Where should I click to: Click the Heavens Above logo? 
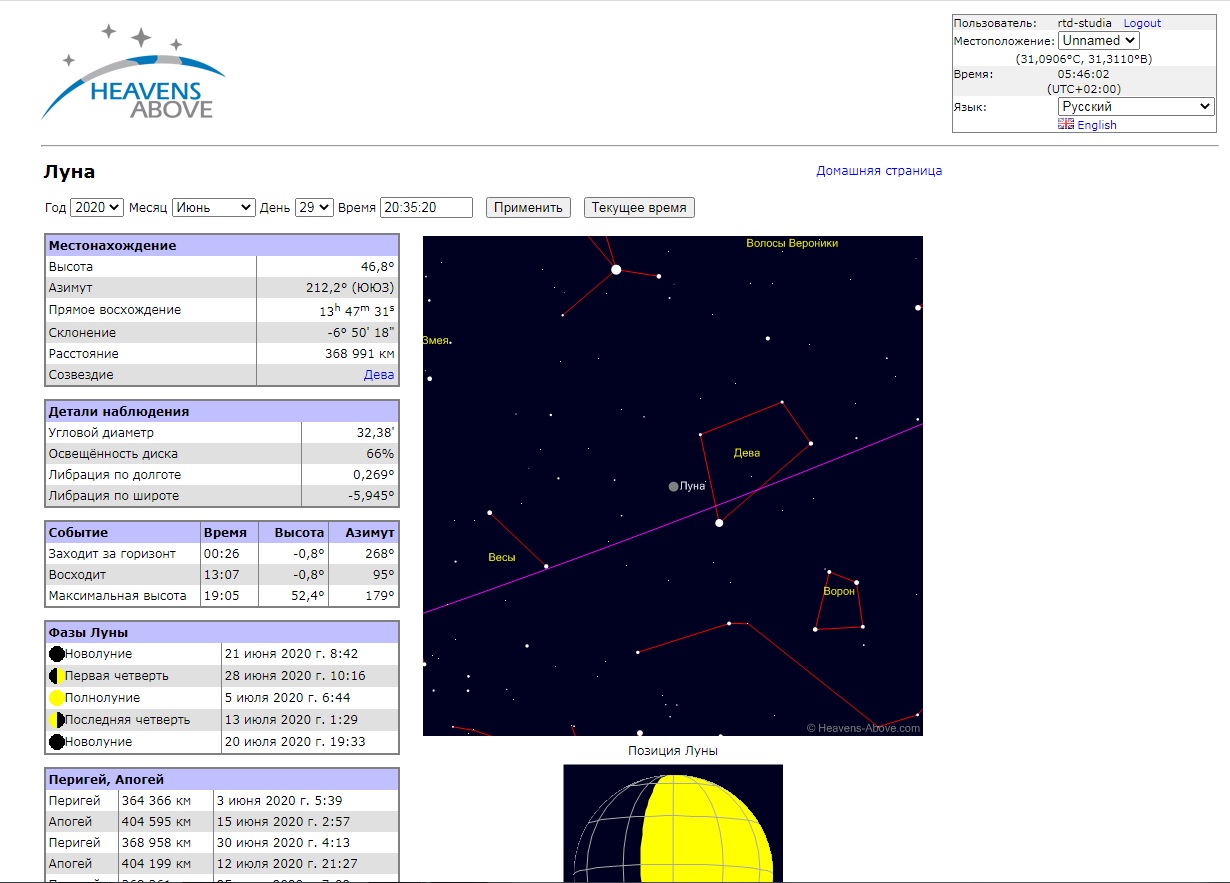click(133, 71)
